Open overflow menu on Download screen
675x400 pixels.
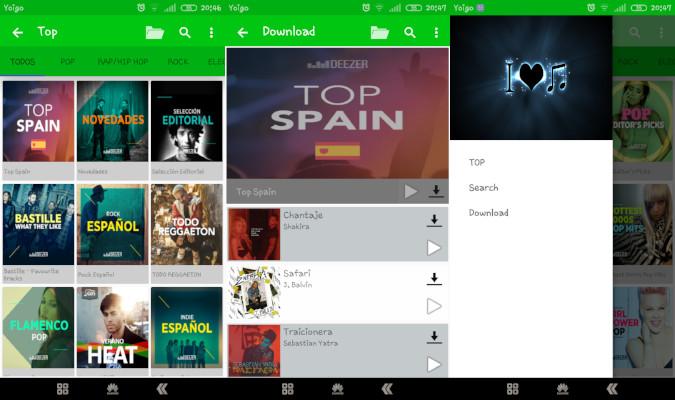point(436,33)
